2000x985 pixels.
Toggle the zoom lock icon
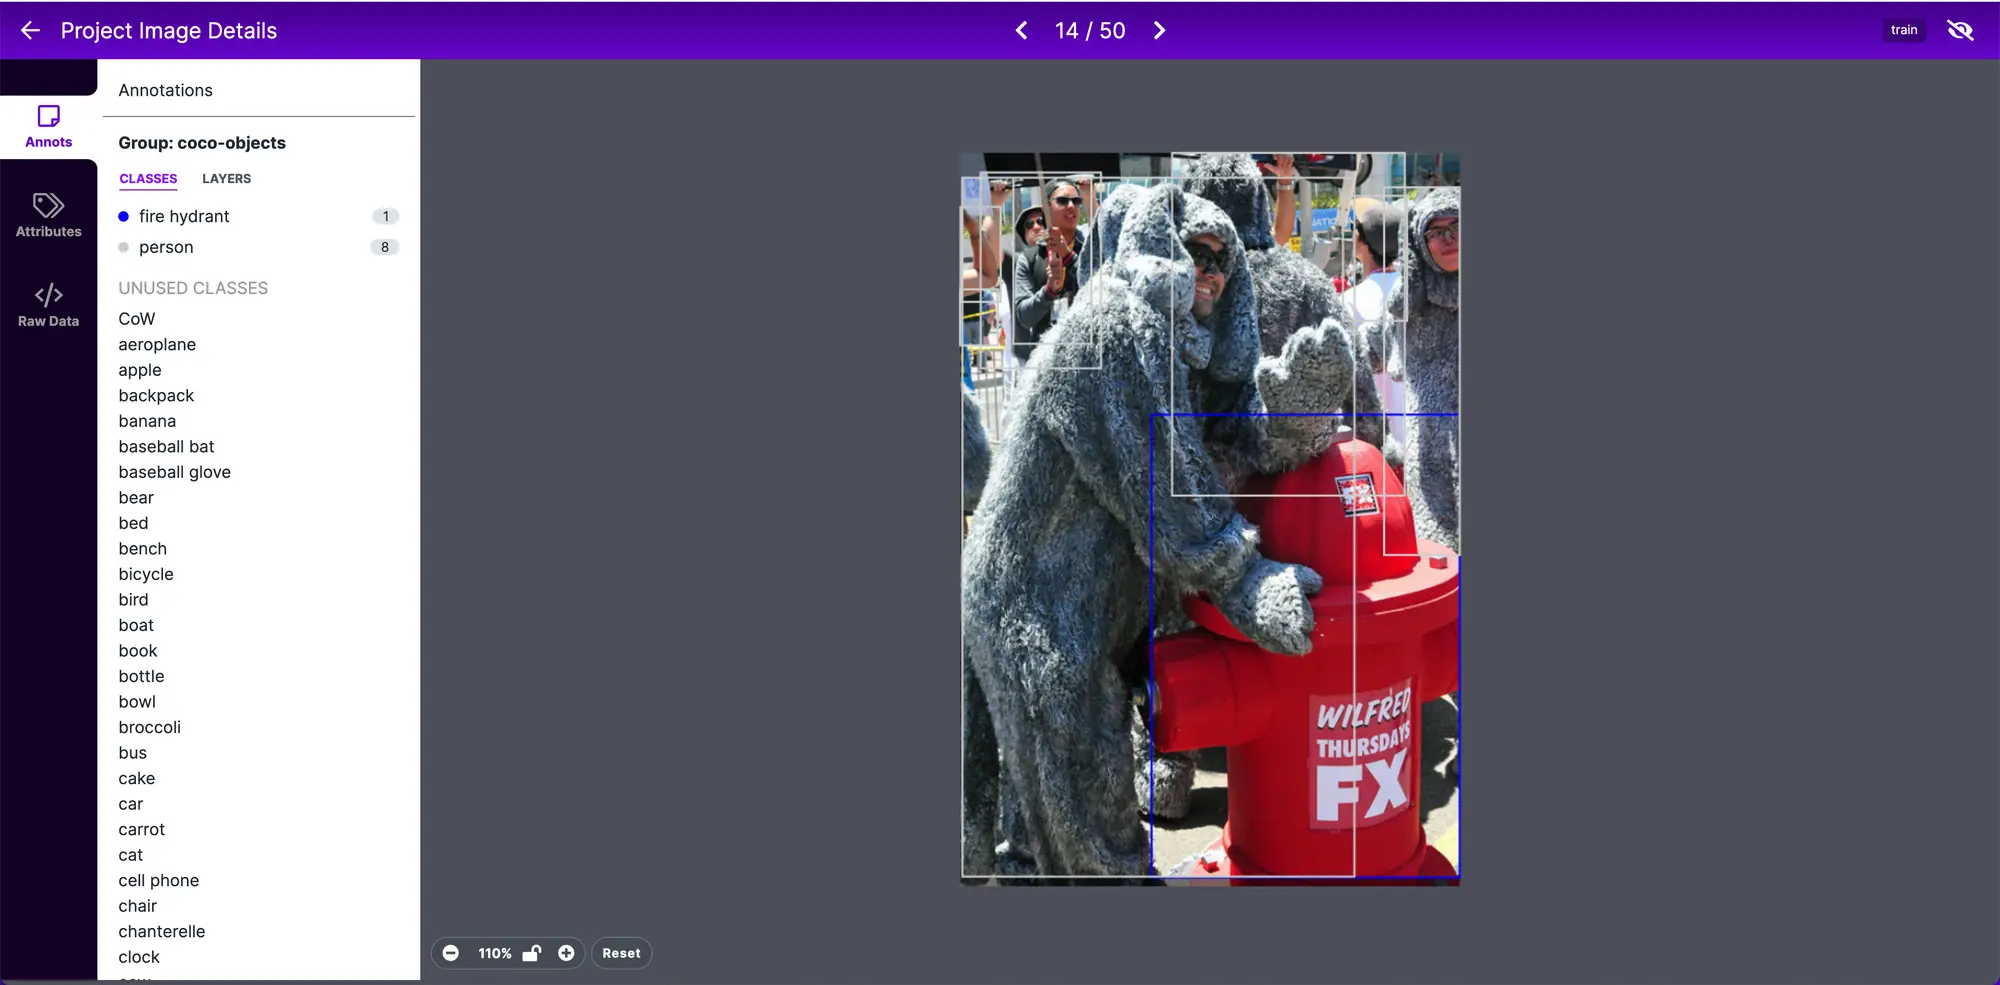point(532,953)
